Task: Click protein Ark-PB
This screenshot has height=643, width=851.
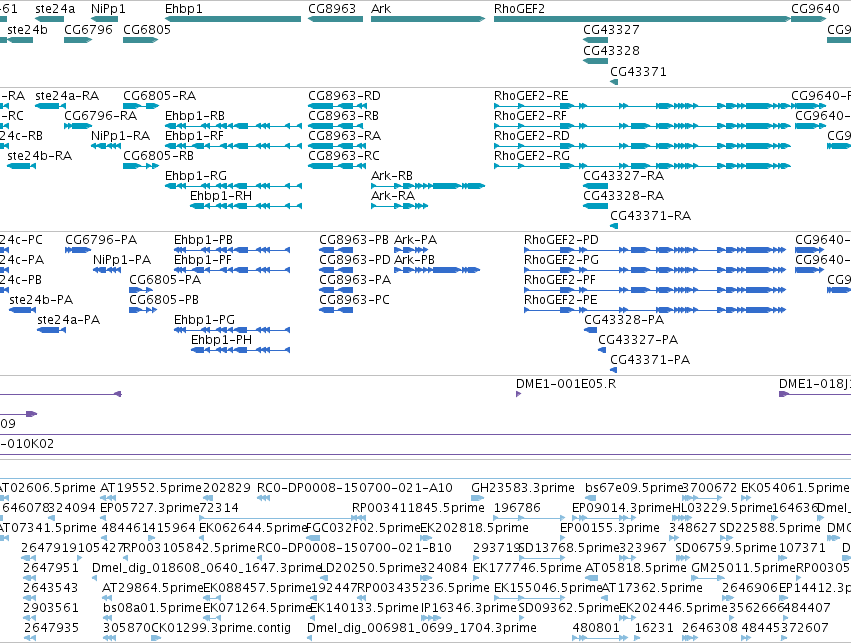Action: click(x=437, y=270)
